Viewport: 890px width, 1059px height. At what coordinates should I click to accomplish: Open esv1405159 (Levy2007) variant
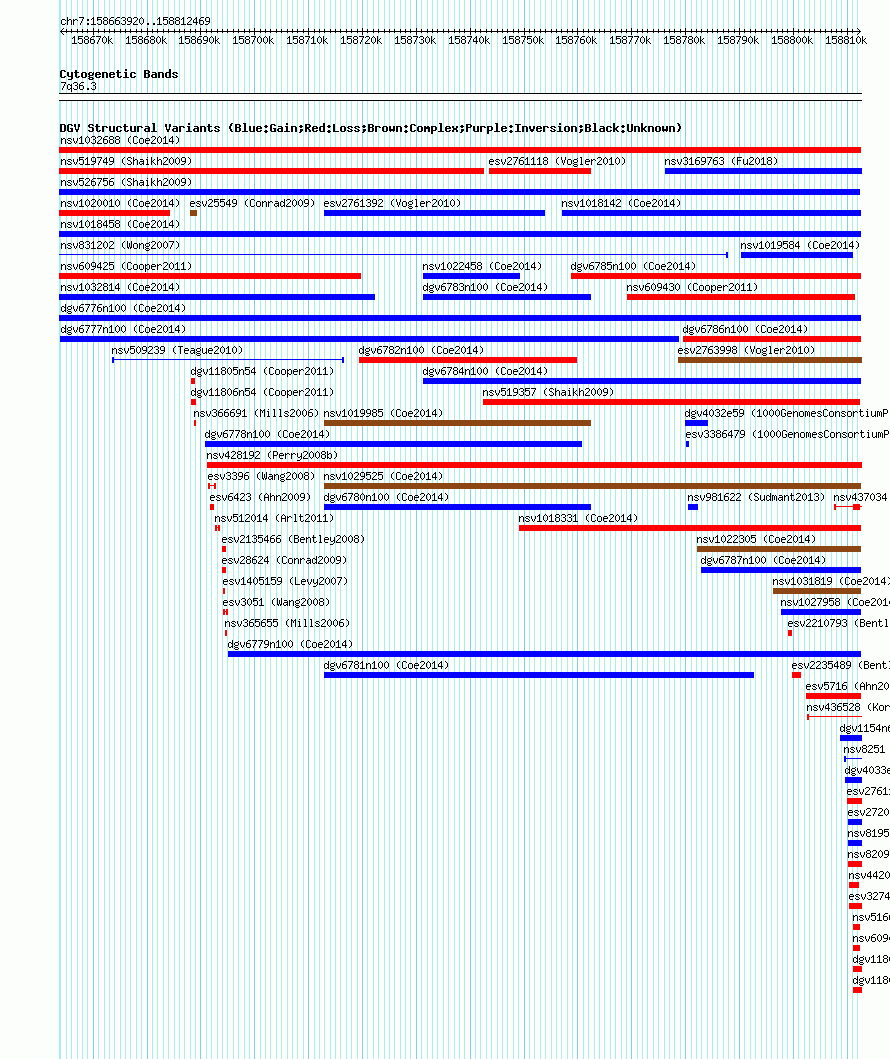pyautogui.click(x=224, y=591)
